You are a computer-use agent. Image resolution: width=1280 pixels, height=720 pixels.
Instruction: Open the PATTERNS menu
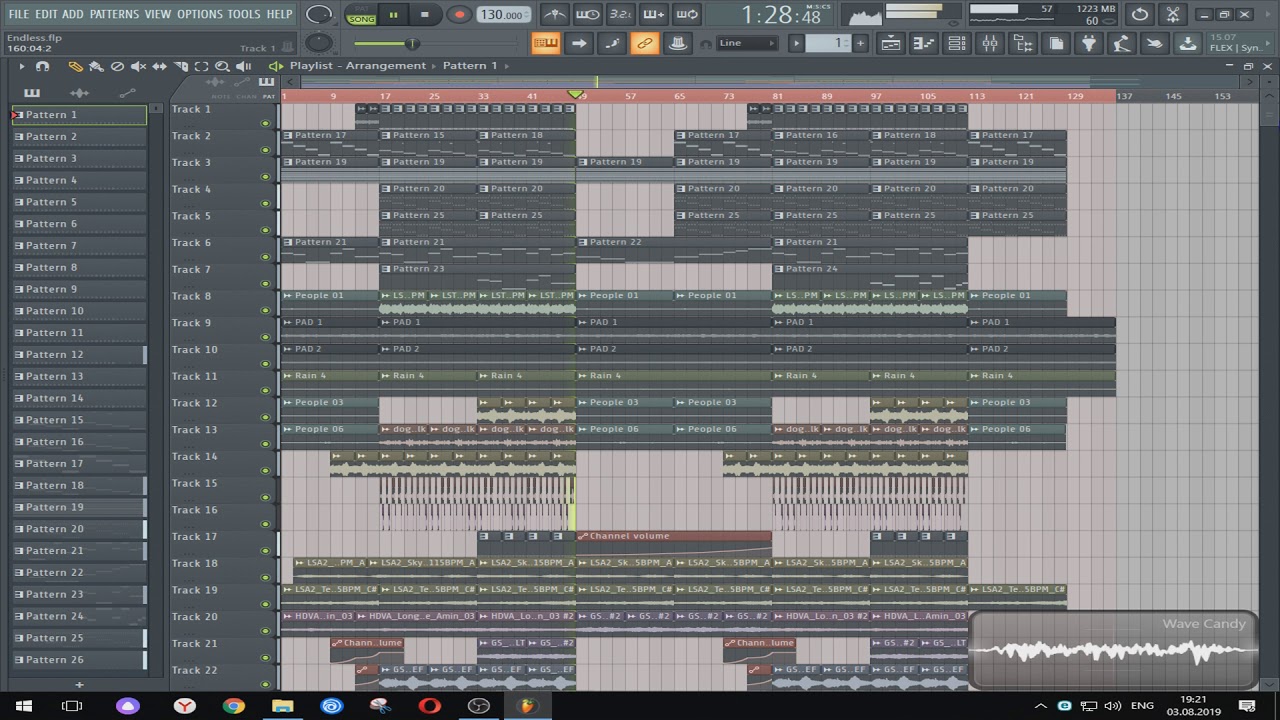(114, 14)
